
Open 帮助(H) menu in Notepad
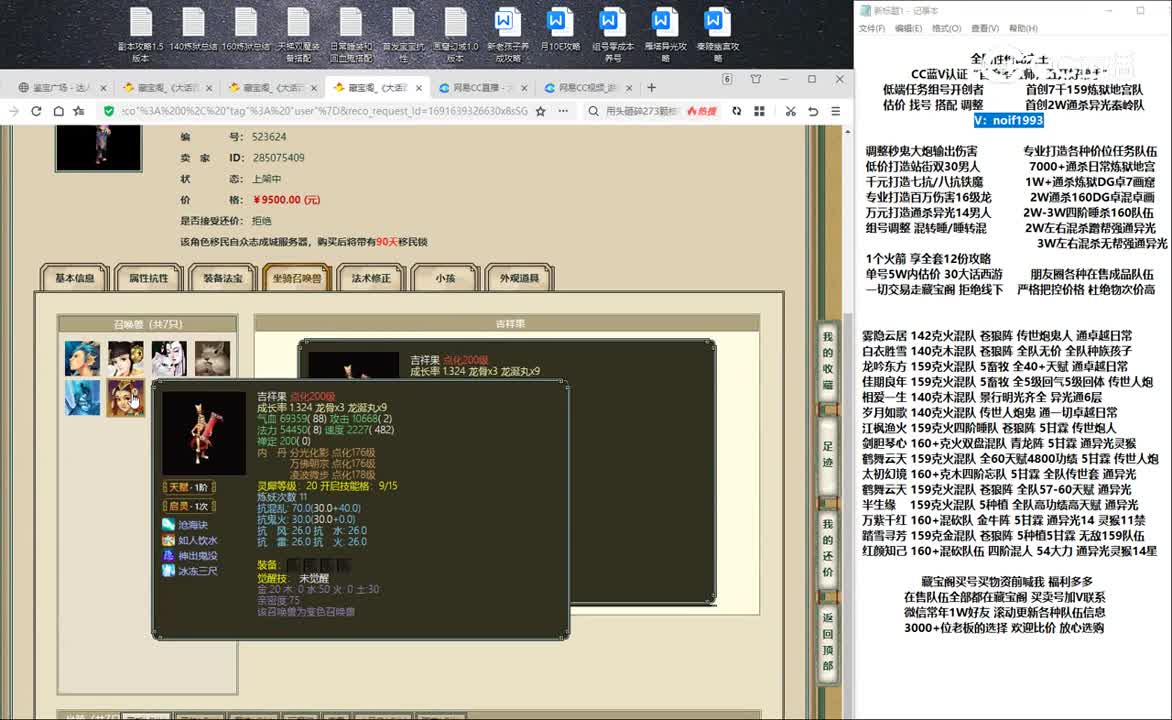[1023, 28]
